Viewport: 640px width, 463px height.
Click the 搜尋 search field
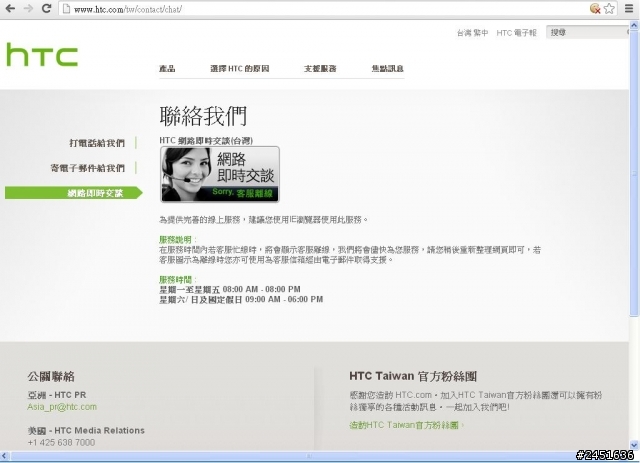tap(587, 32)
